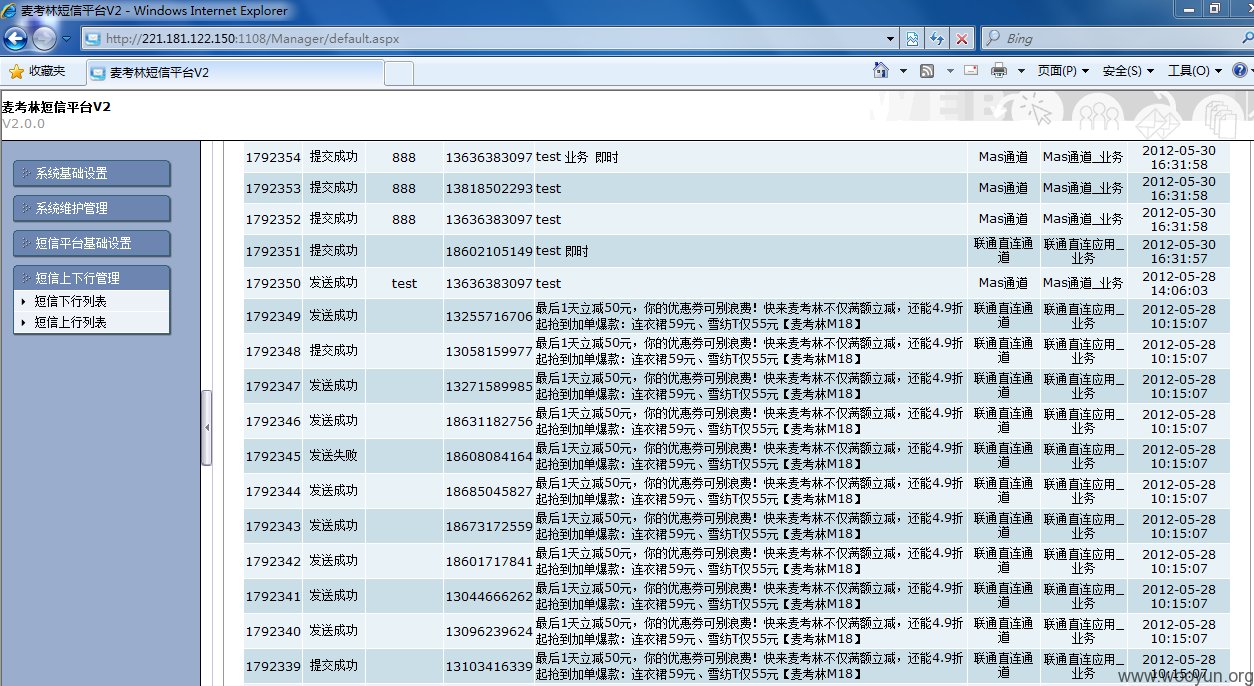Image resolution: width=1254 pixels, height=686 pixels.
Task: Click the Read Mail envelope icon
Action: point(971,71)
